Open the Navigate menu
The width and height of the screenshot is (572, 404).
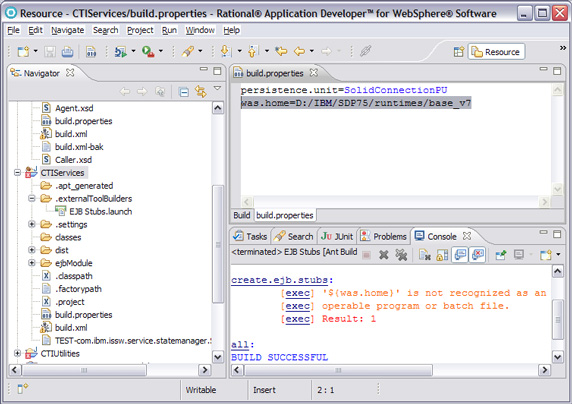pos(67,30)
